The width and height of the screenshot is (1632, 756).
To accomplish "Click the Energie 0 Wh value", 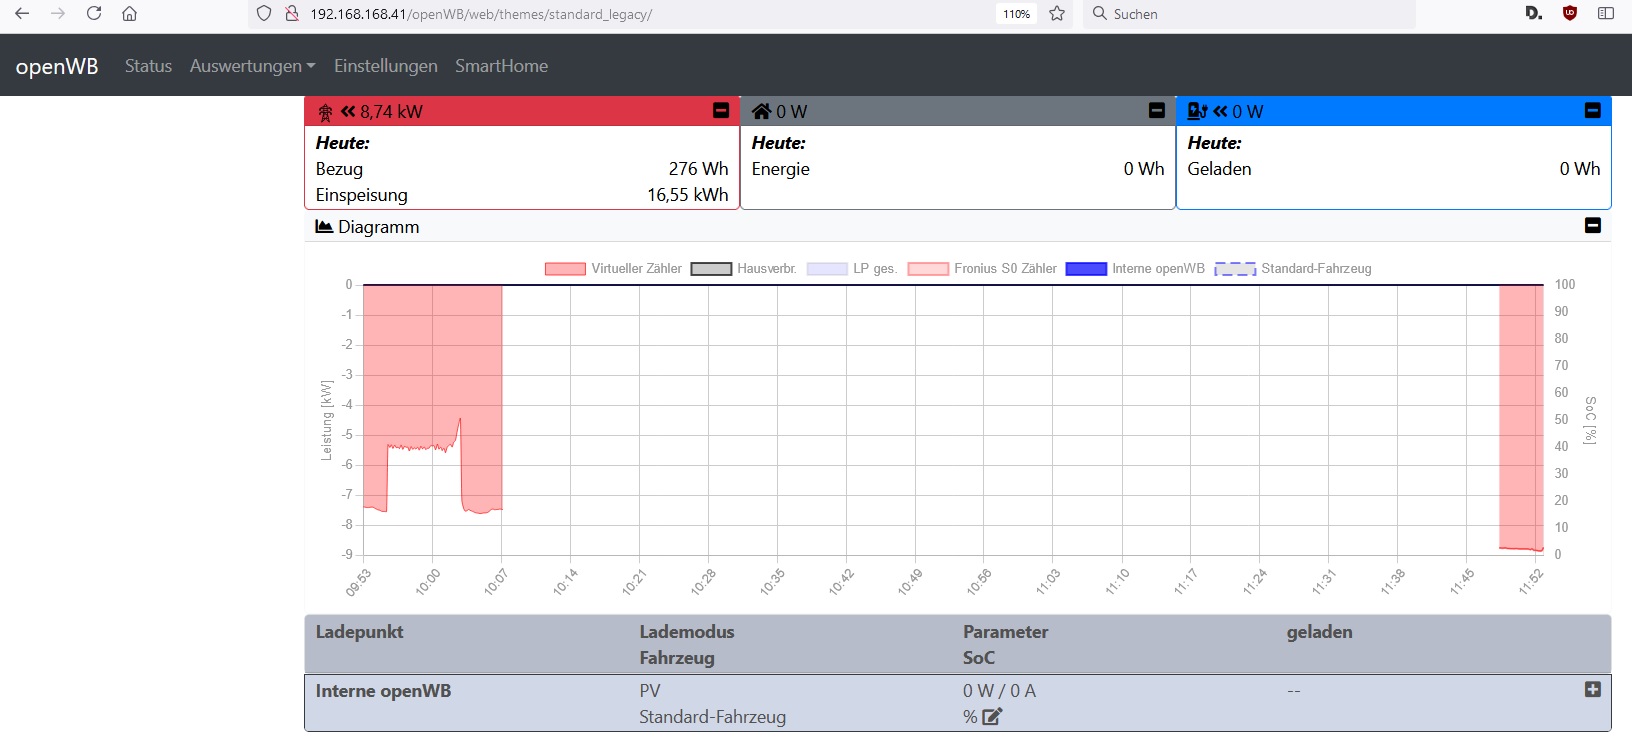I will coord(1144,169).
